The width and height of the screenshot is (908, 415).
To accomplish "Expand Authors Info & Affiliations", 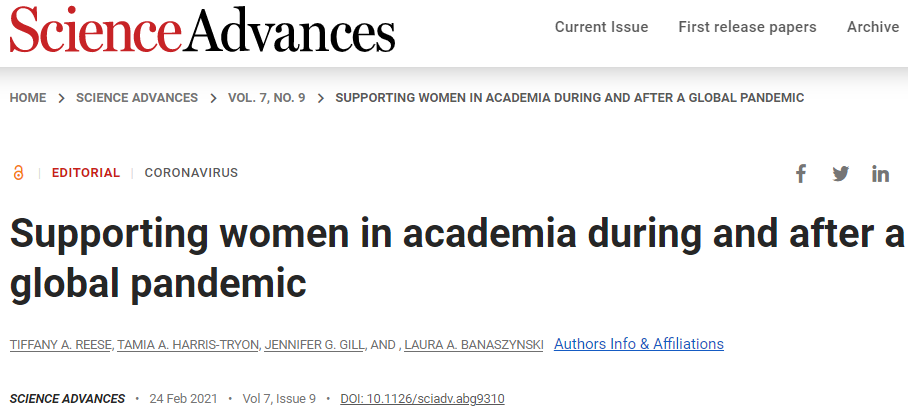I will (x=639, y=344).
